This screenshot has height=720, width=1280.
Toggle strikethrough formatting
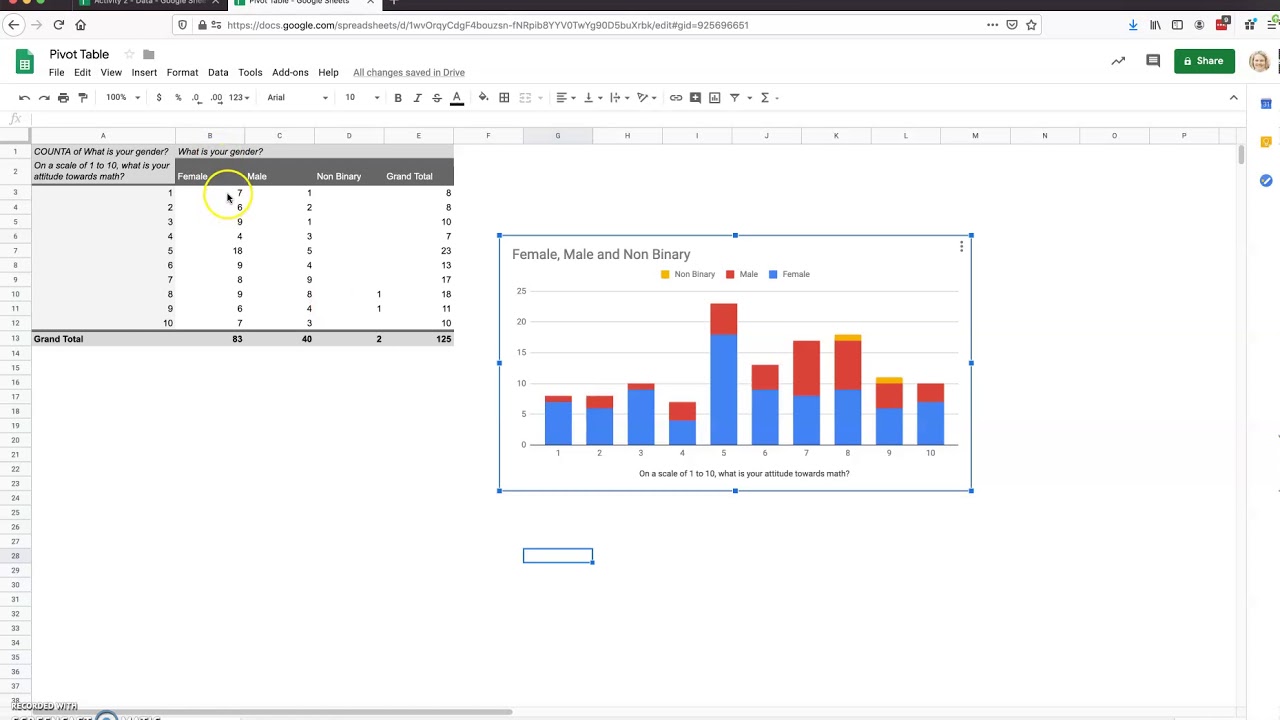coord(436,97)
